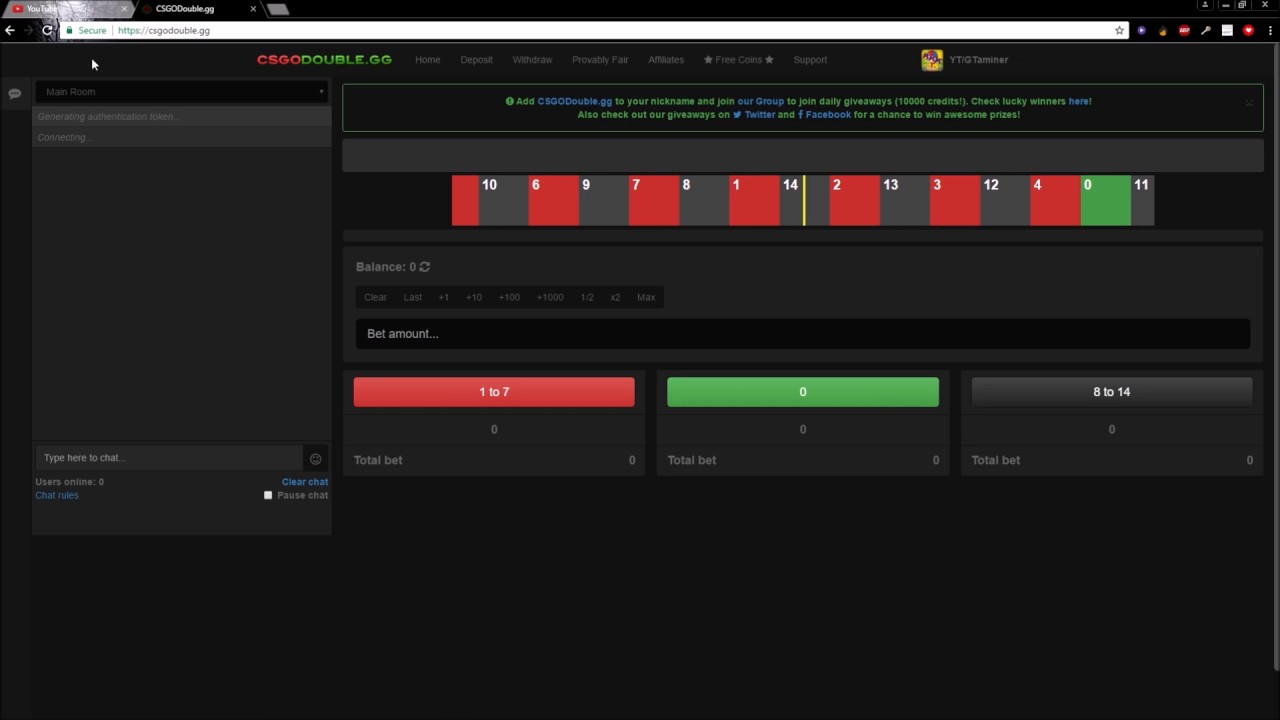Click the AdBlock Plus extension icon

(x=1184, y=31)
